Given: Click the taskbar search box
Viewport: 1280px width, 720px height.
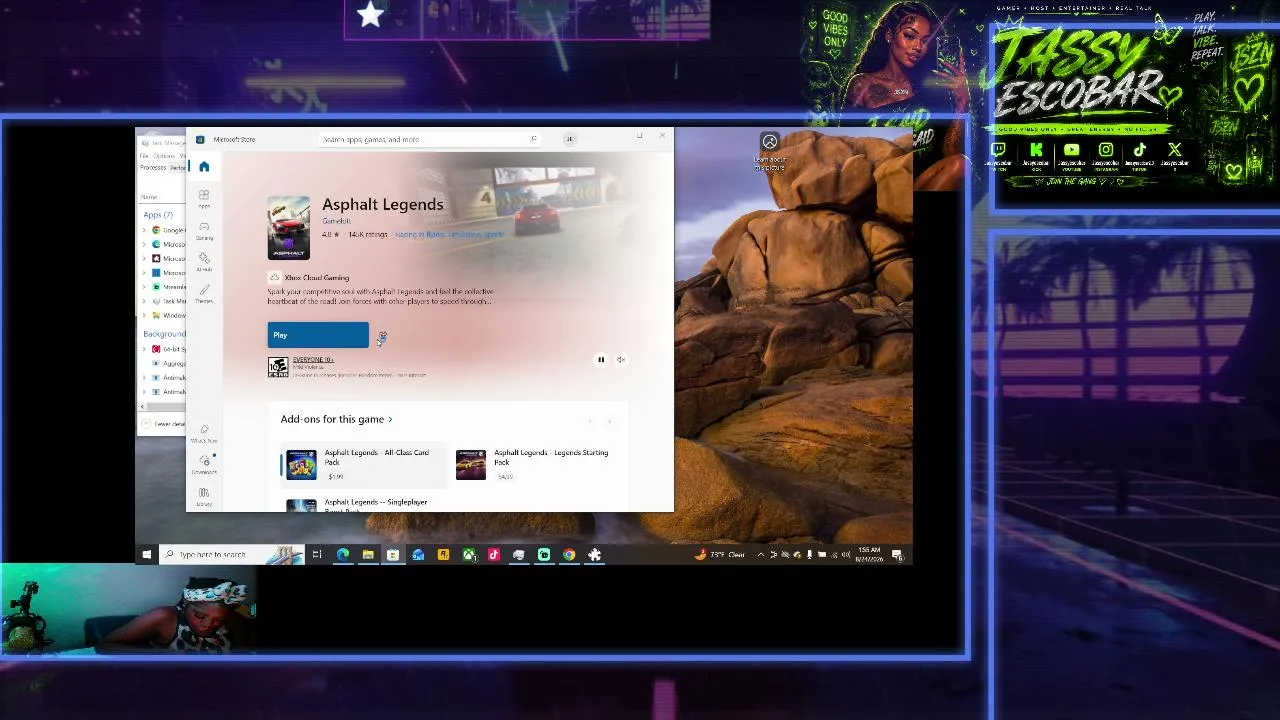Looking at the screenshot, I should [x=232, y=555].
